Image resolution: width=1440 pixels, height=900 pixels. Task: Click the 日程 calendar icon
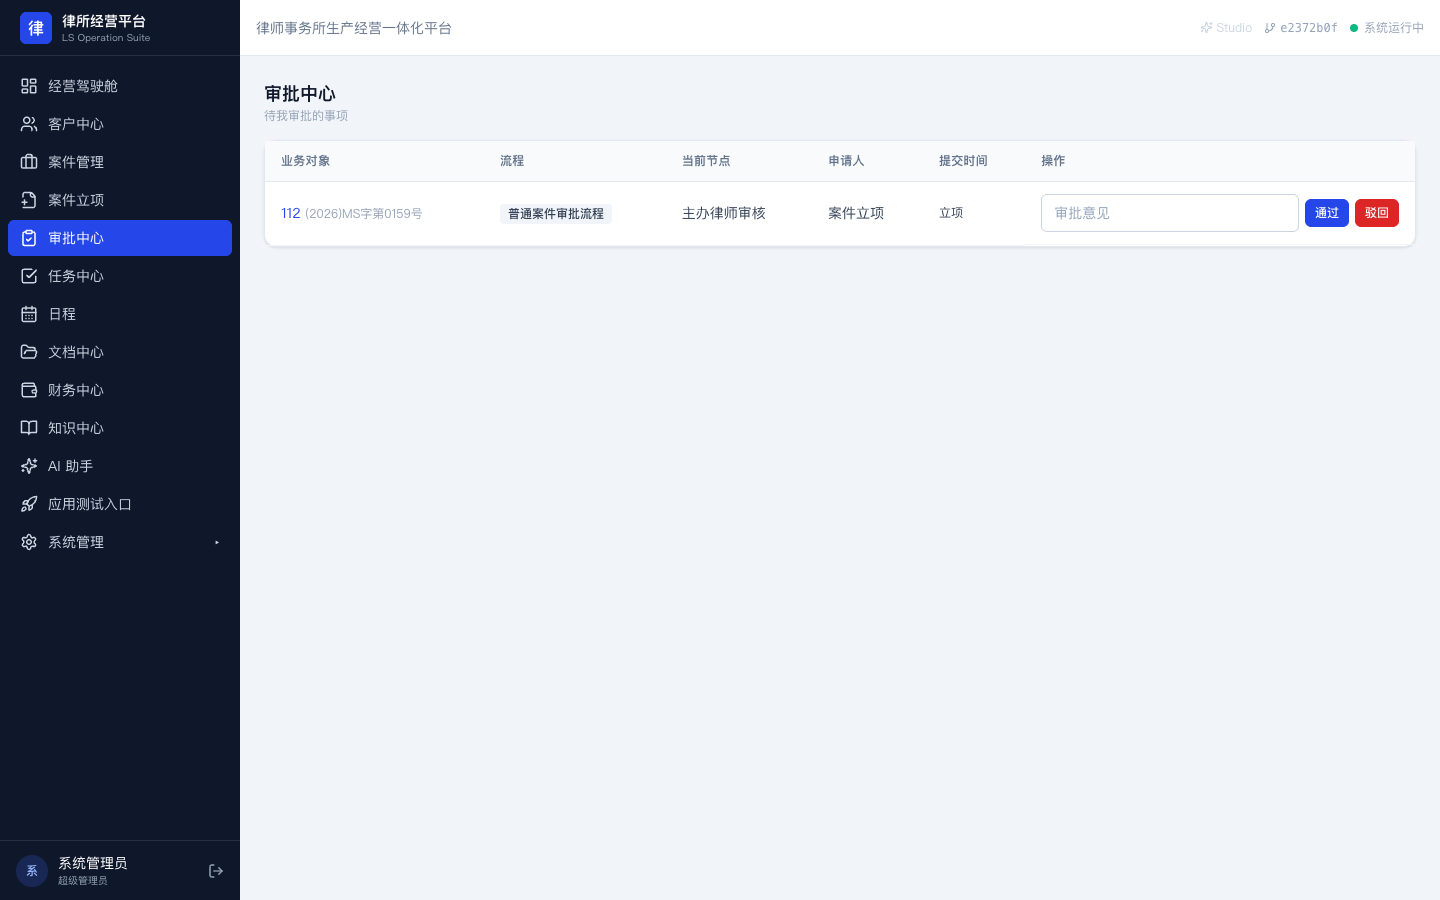coord(29,314)
